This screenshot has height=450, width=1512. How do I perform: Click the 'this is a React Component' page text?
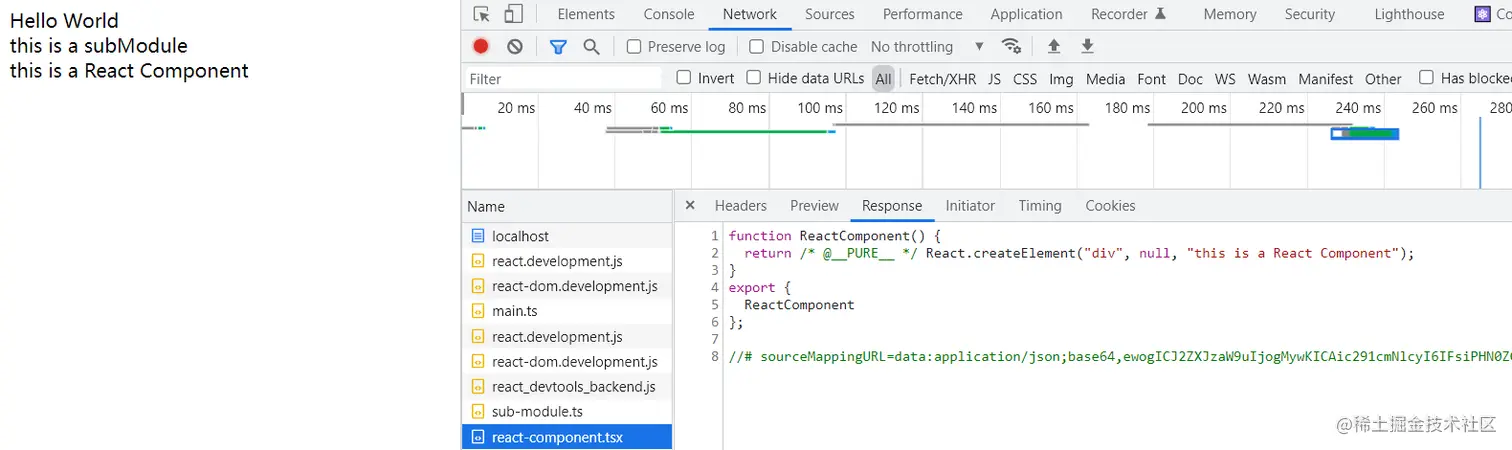click(x=129, y=71)
